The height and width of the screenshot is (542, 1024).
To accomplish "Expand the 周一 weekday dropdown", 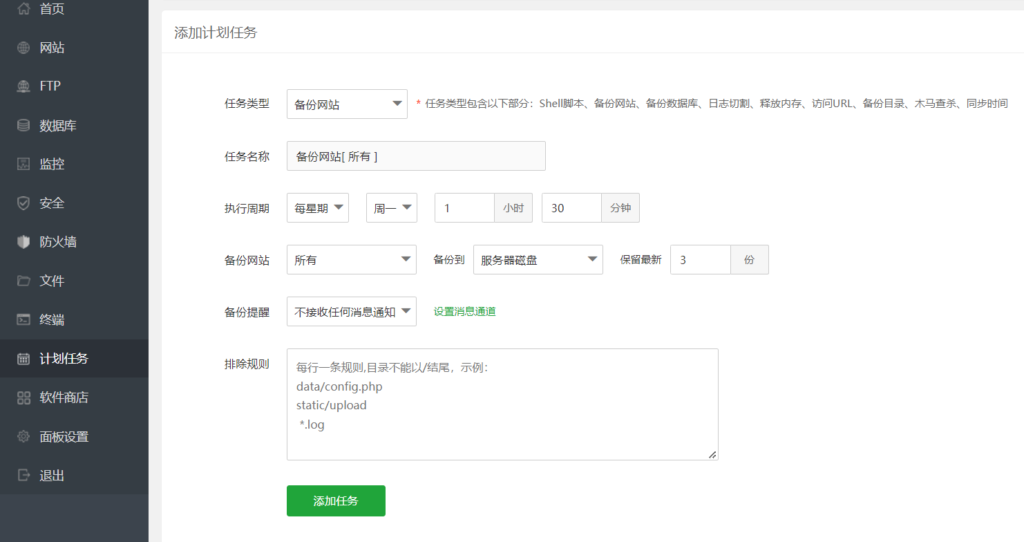I will (391, 208).
